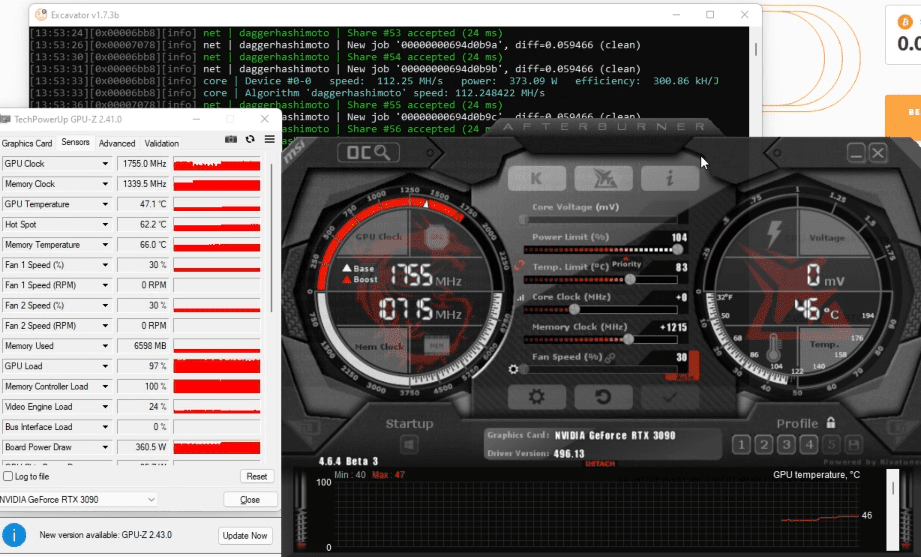Open Afterburner information button
This screenshot has height=557, width=921.
(x=670, y=178)
